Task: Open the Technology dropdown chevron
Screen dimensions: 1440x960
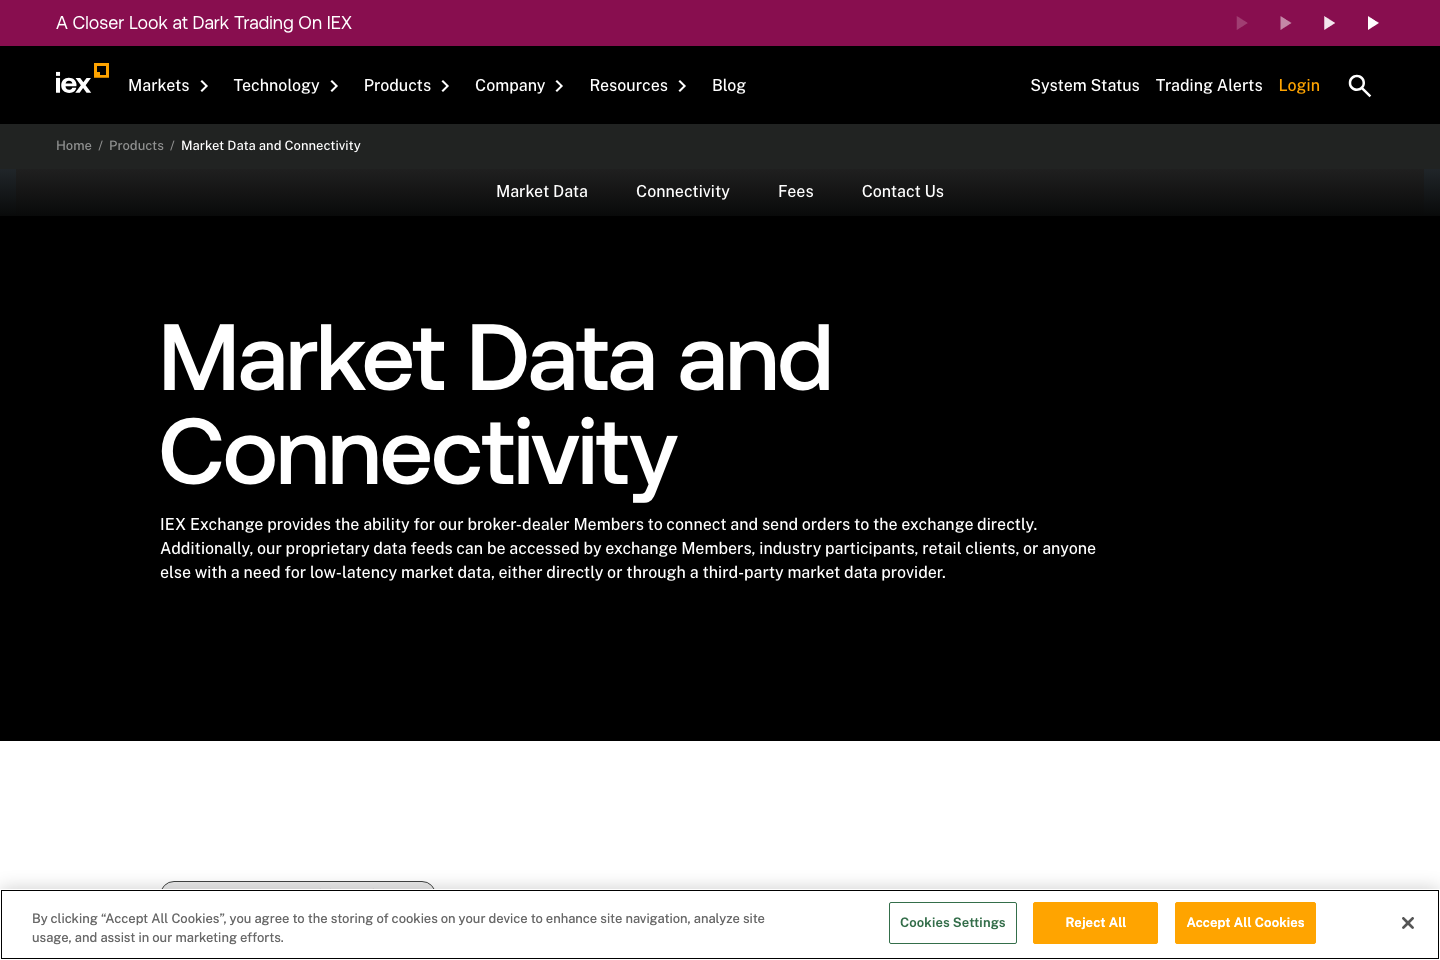Action: pos(334,86)
